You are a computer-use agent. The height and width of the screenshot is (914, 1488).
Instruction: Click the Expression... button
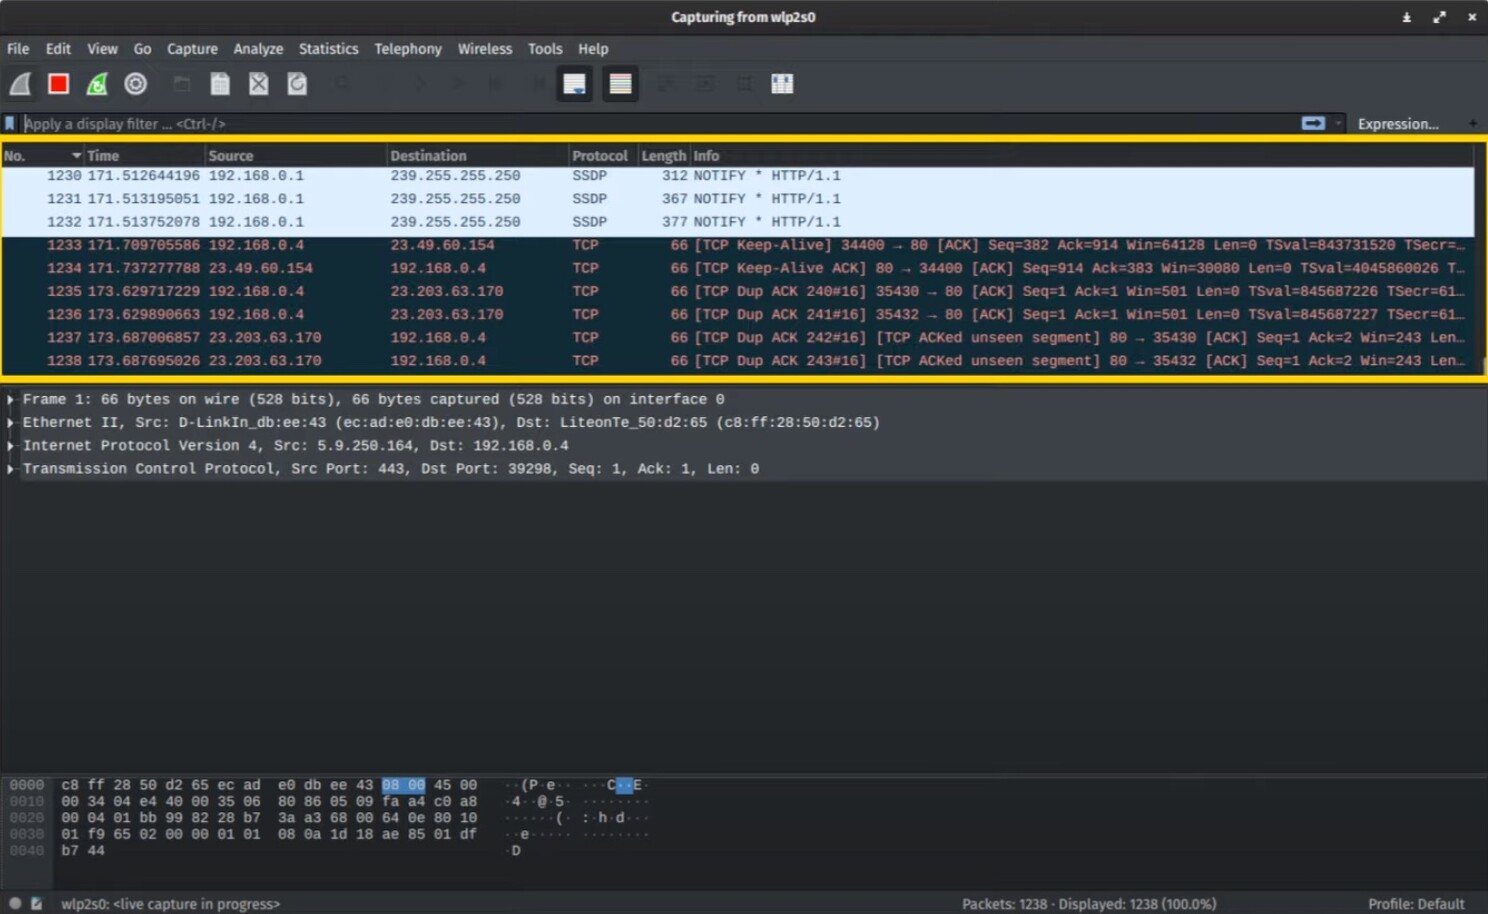coord(1397,124)
